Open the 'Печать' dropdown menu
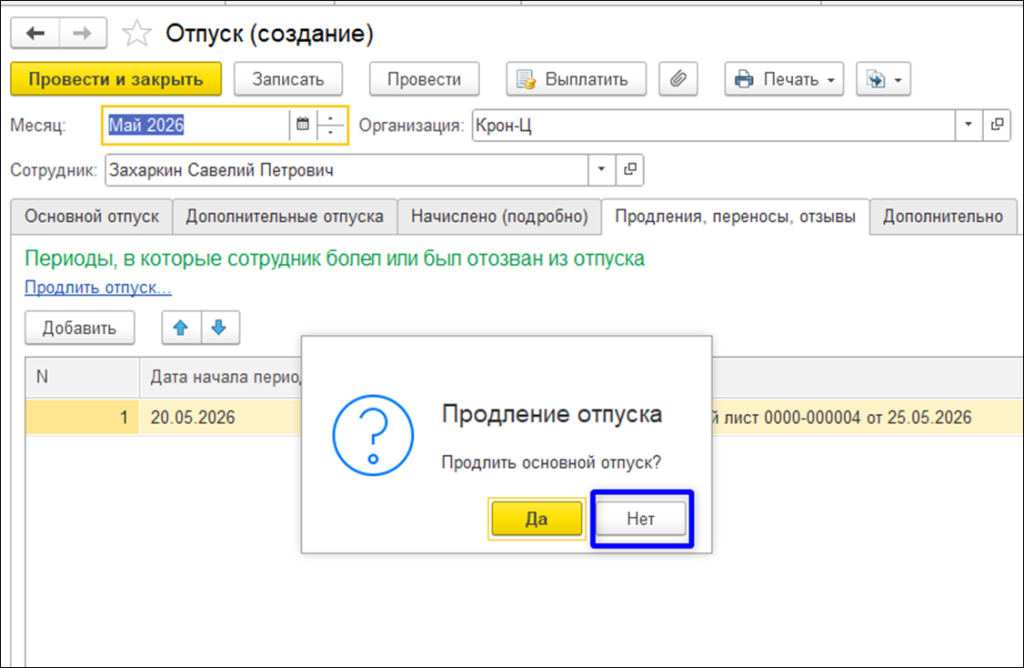The image size is (1024, 668). 784,80
